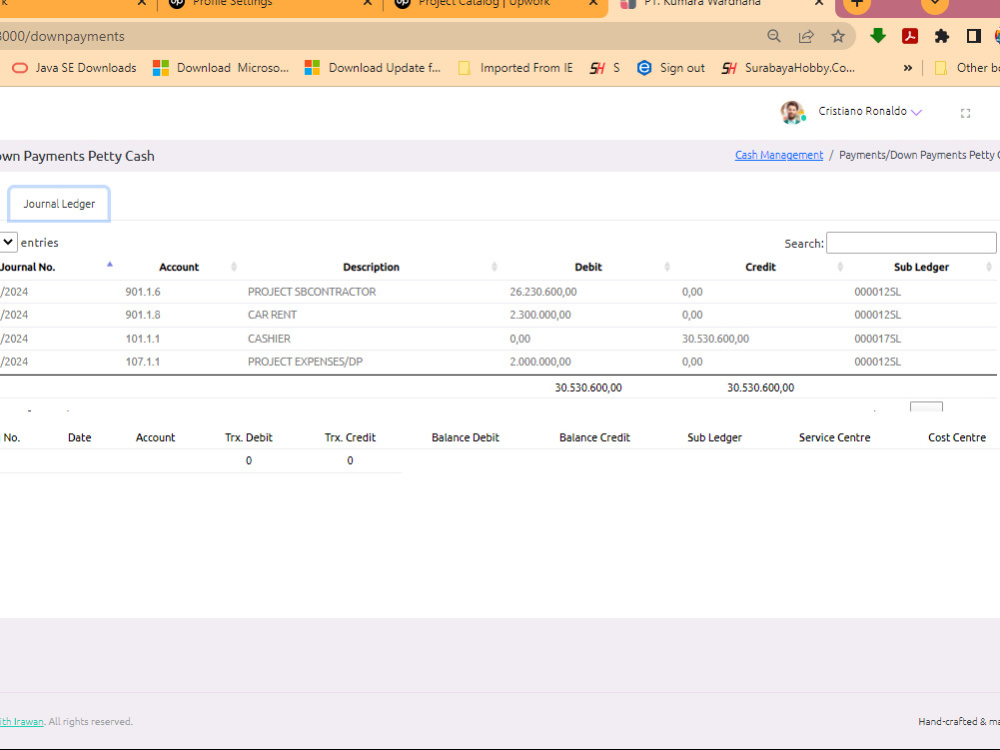
Task: Click the PROJECT SBCONTRACTOR description cell
Action: (312, 291)
